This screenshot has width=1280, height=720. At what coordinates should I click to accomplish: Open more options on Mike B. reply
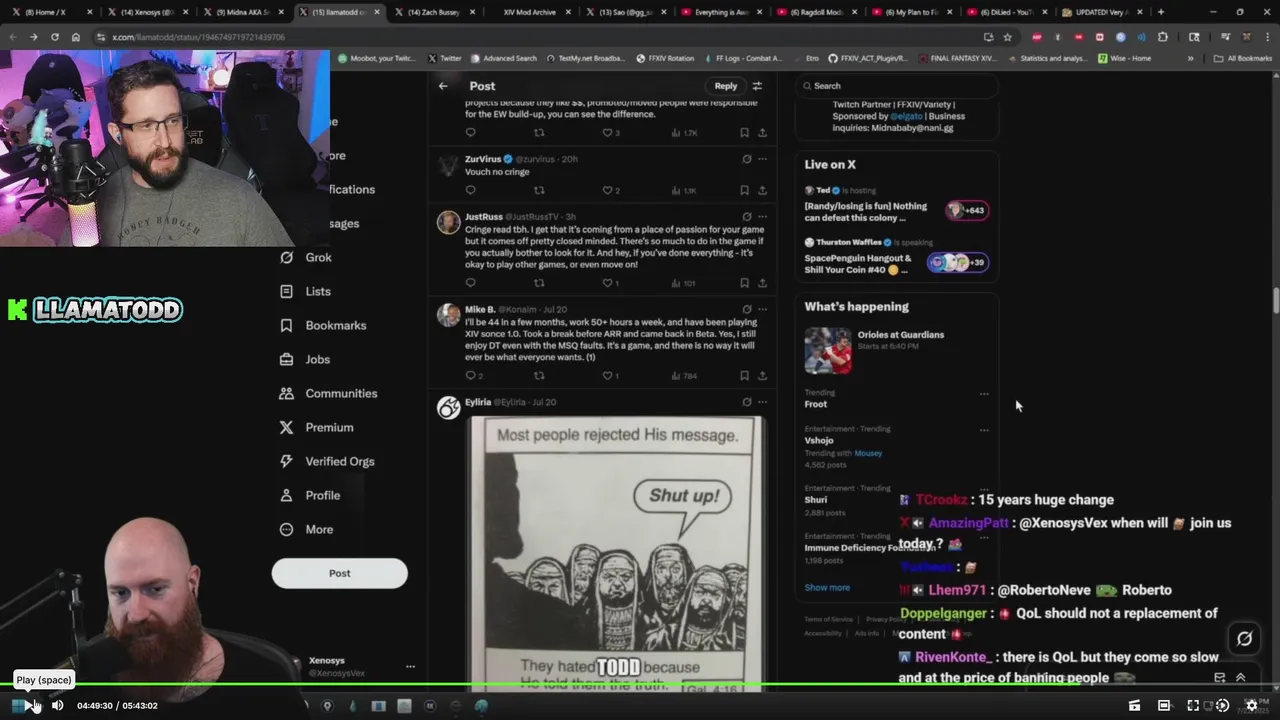click(x=762, y=309)
